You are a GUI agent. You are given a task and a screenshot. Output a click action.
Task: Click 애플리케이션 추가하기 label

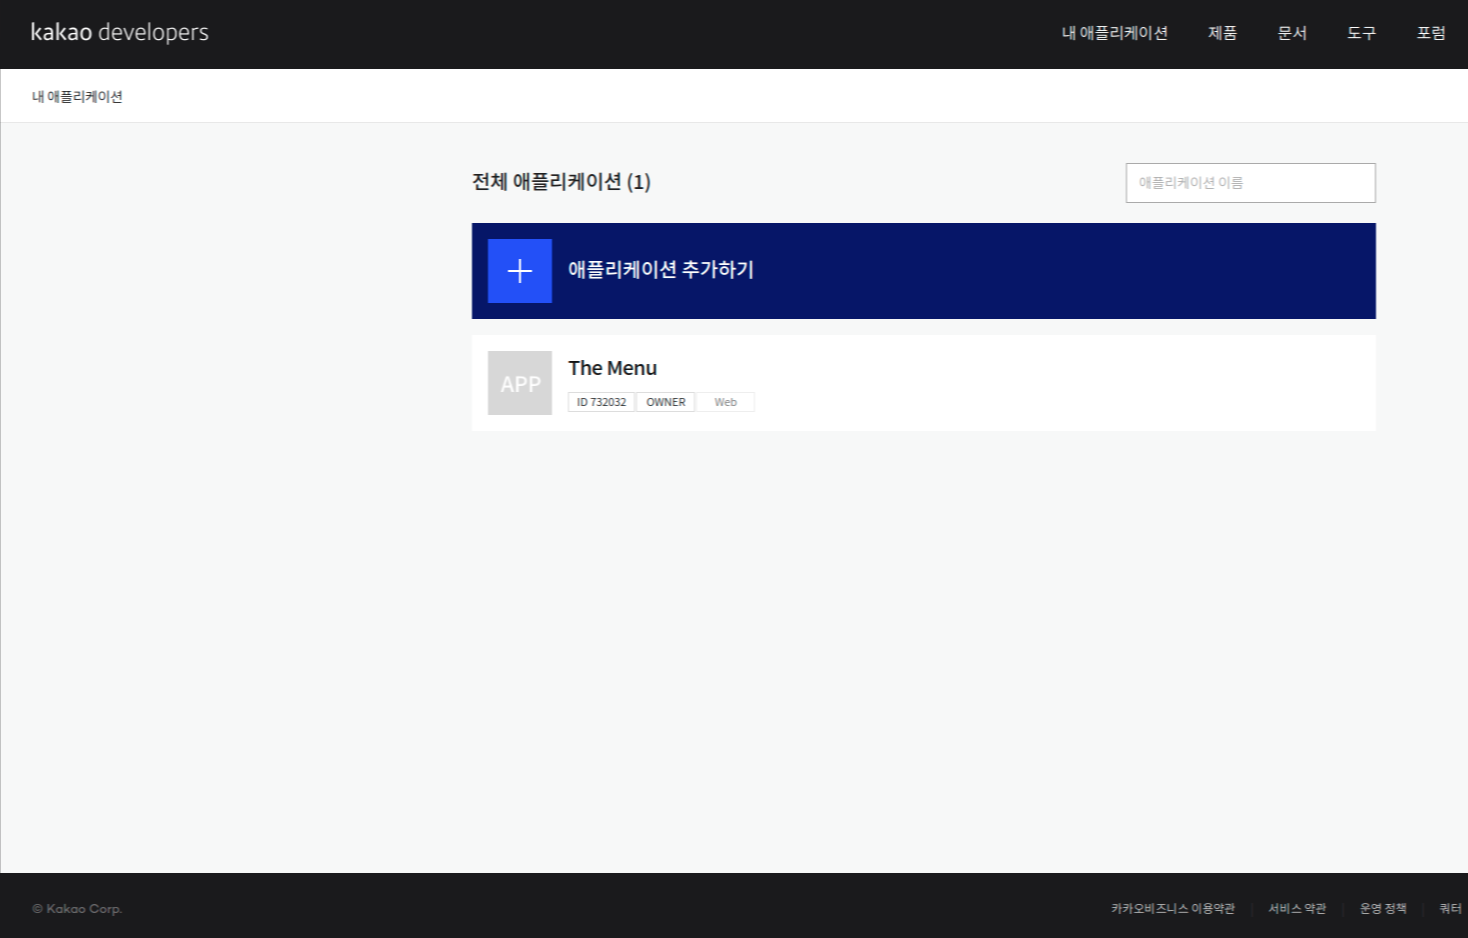coord(661,270)
